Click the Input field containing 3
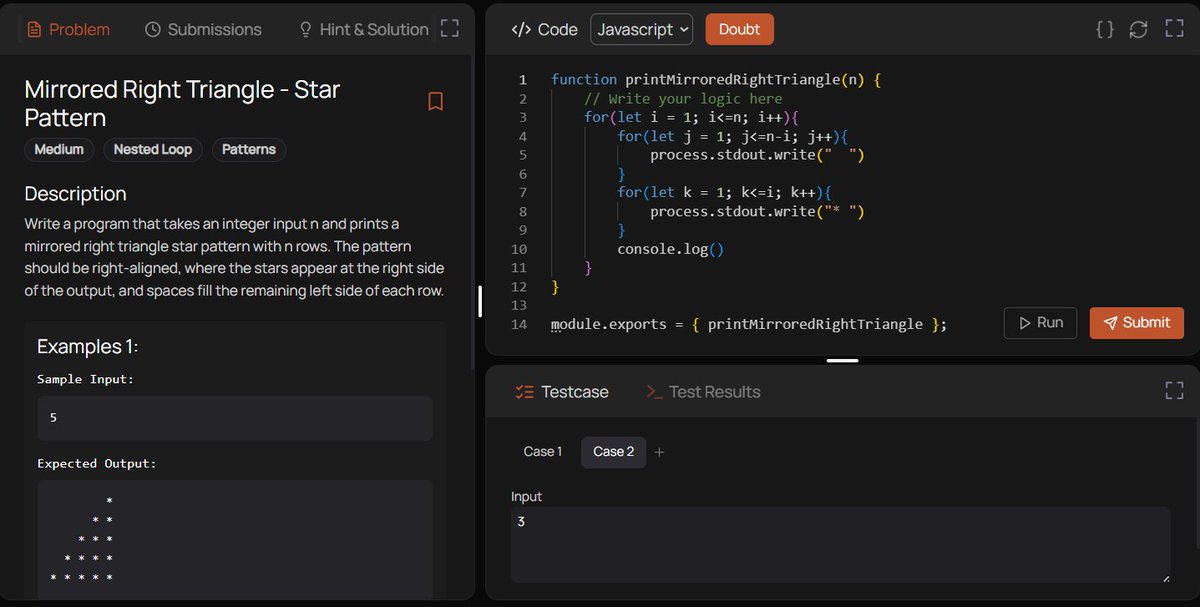 click(x=840, y=544)
